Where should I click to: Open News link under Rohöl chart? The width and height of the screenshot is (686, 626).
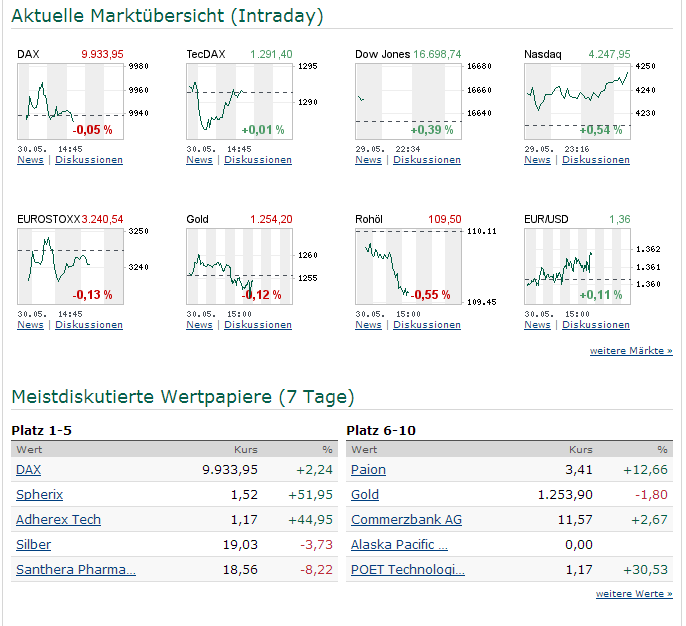368,325
